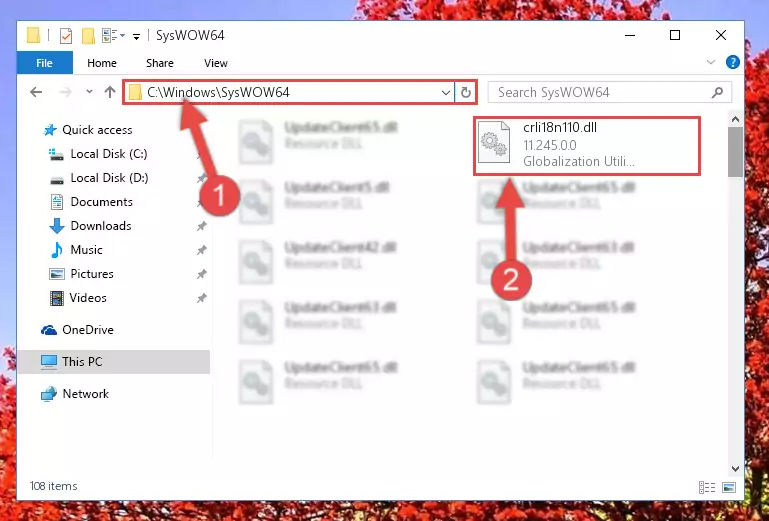Switch to Details view in status bar
769x521 pixels.
(x=707, y=487)
